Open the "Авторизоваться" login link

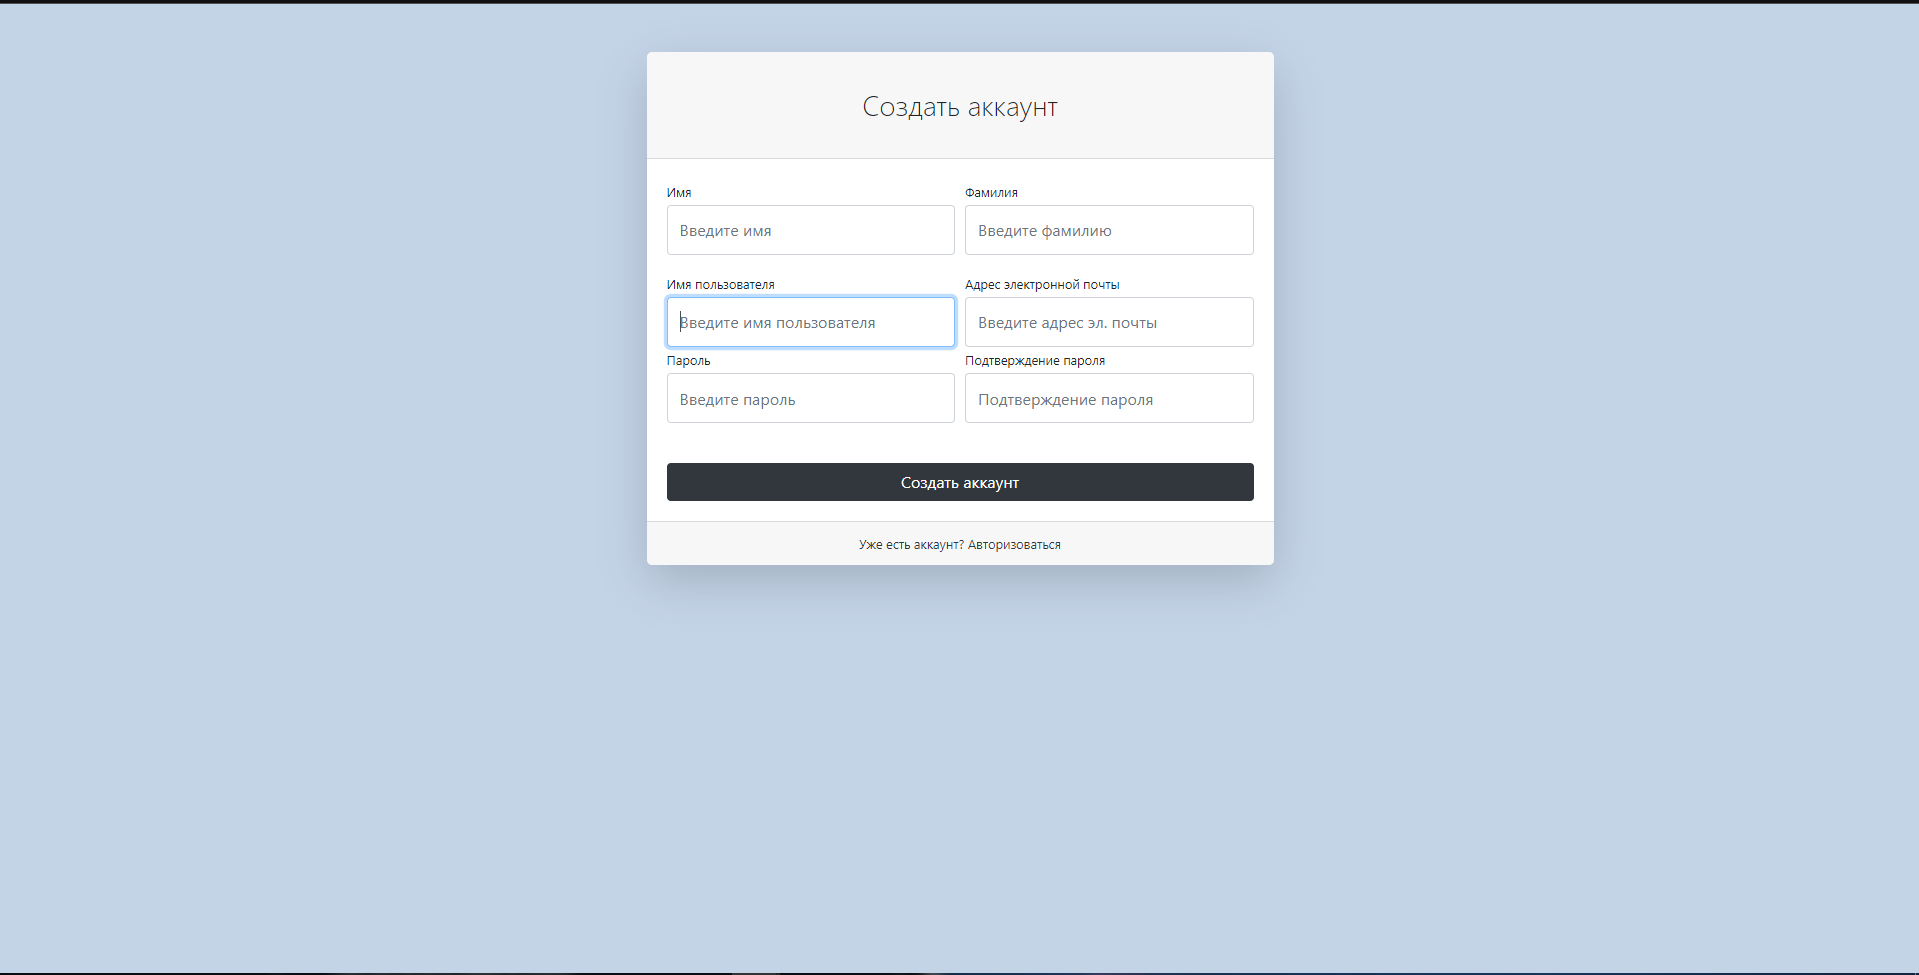(1014, 544)
